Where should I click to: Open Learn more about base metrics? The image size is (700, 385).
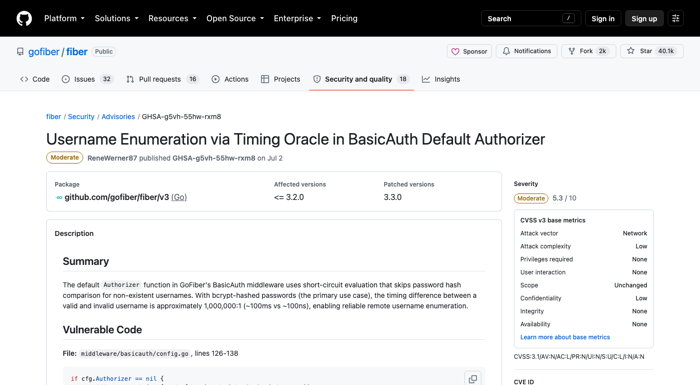tap(565, 337)
